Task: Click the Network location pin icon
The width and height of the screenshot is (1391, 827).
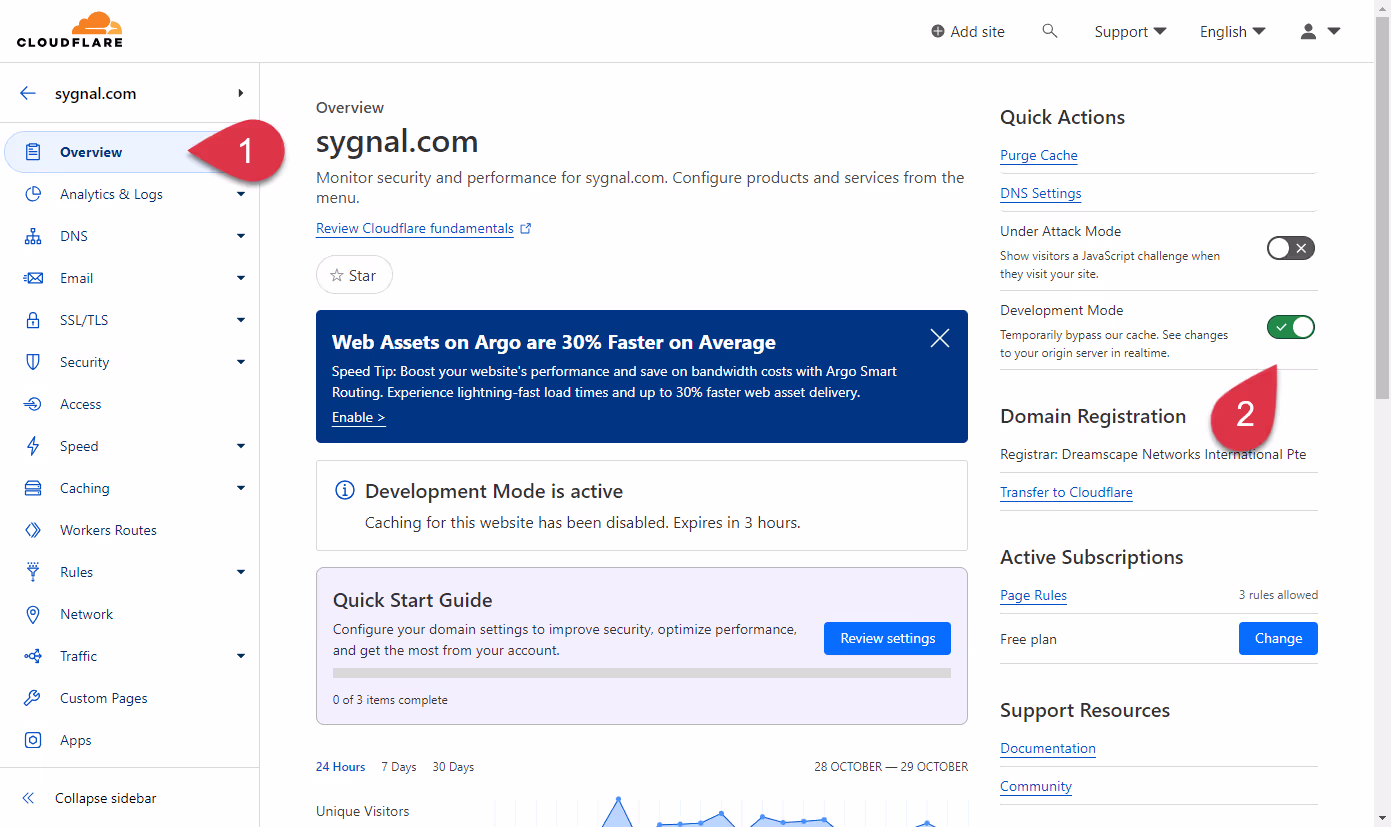Action: (33, 614)
